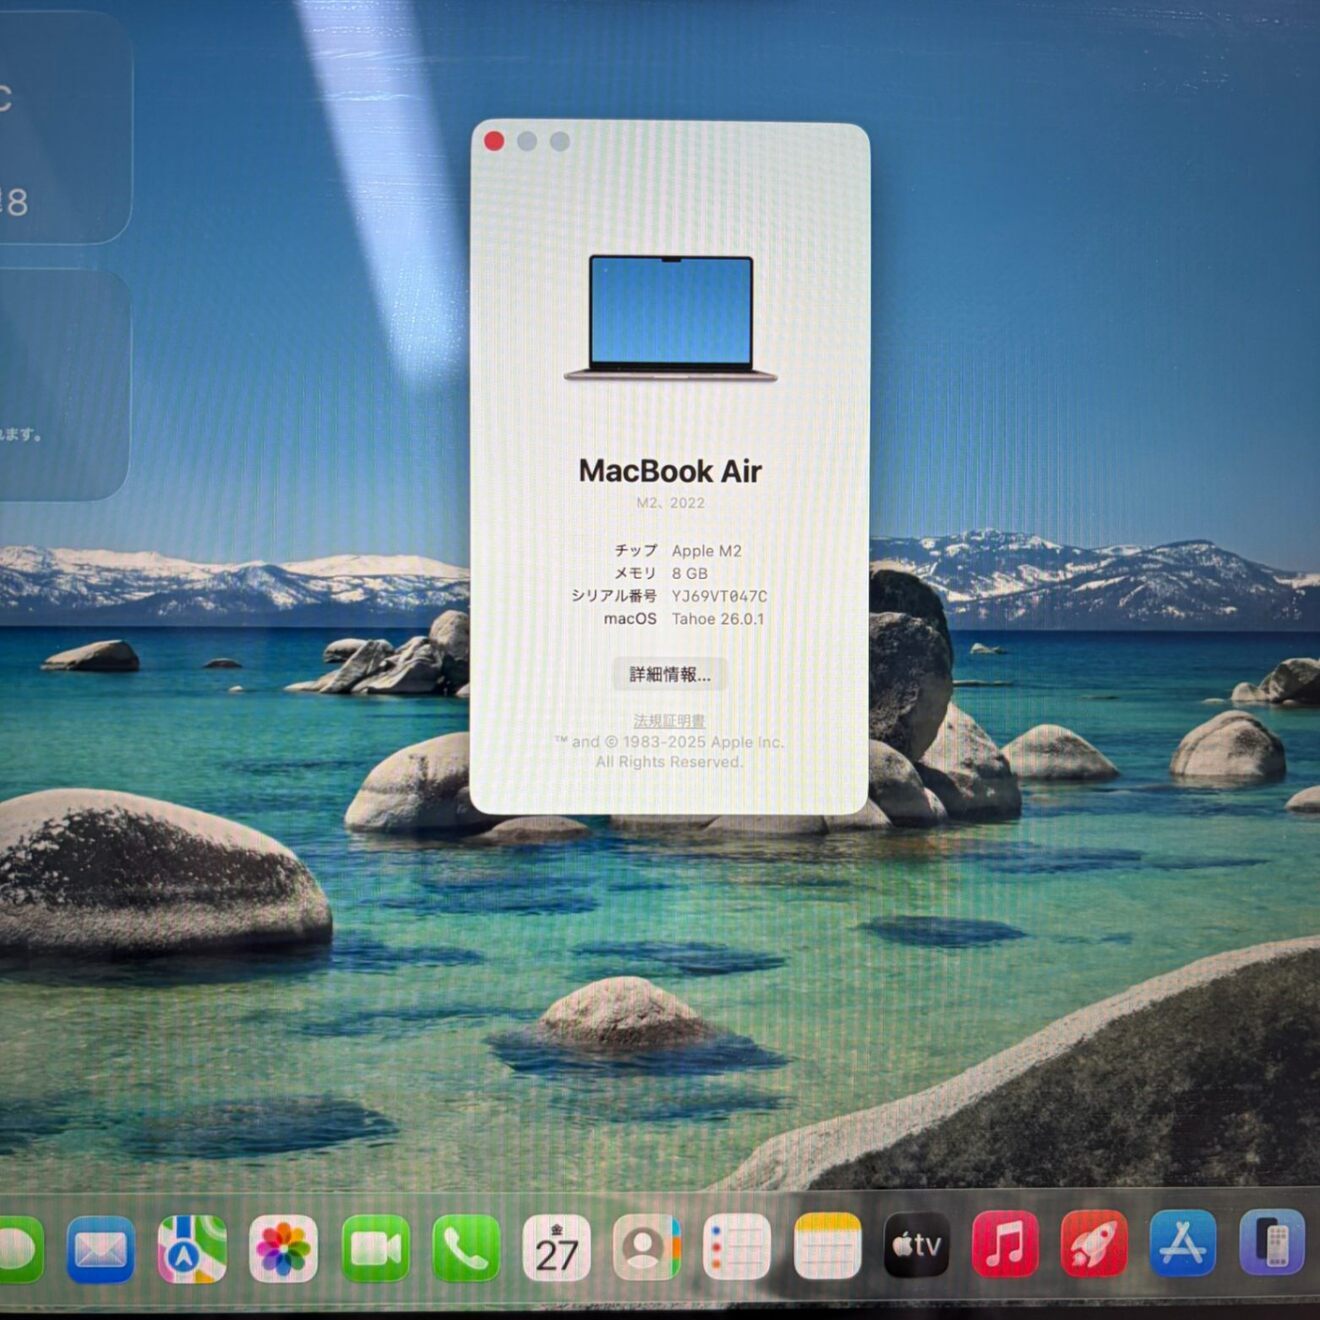Open the 法規証明書 link
1320x1320 pixels.
pos(669,720)
